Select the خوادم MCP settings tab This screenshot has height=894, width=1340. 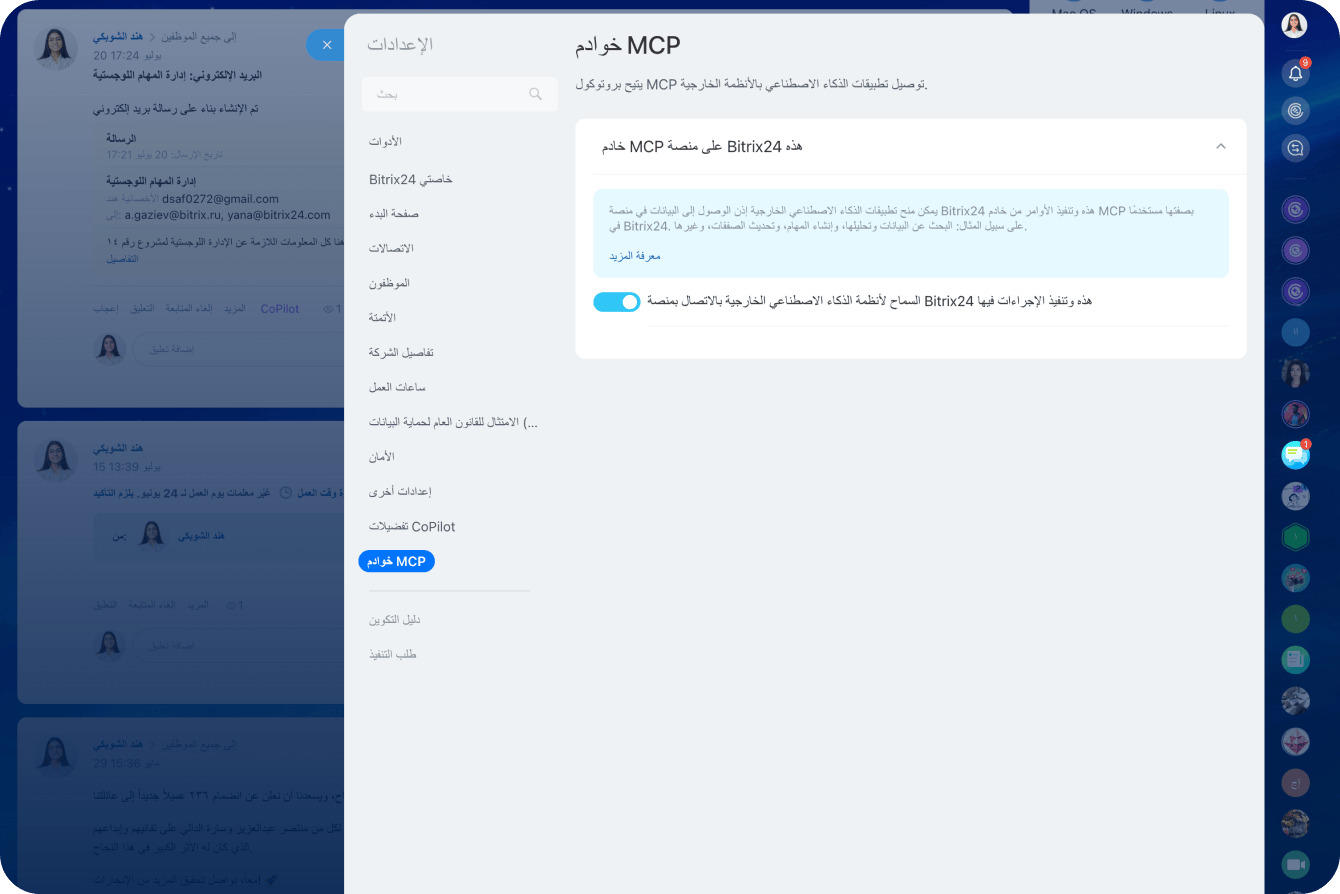pos(396,561)
